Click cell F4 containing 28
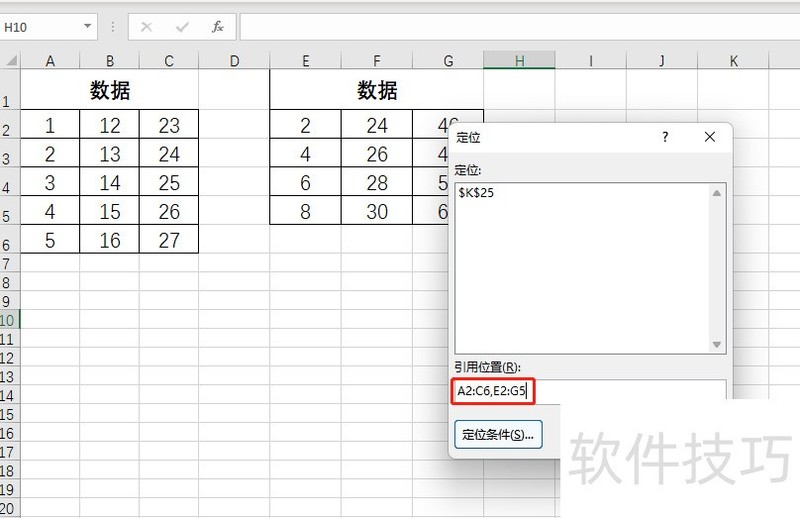The width and height of the screenshot is (800, 518). pos(377,182)
